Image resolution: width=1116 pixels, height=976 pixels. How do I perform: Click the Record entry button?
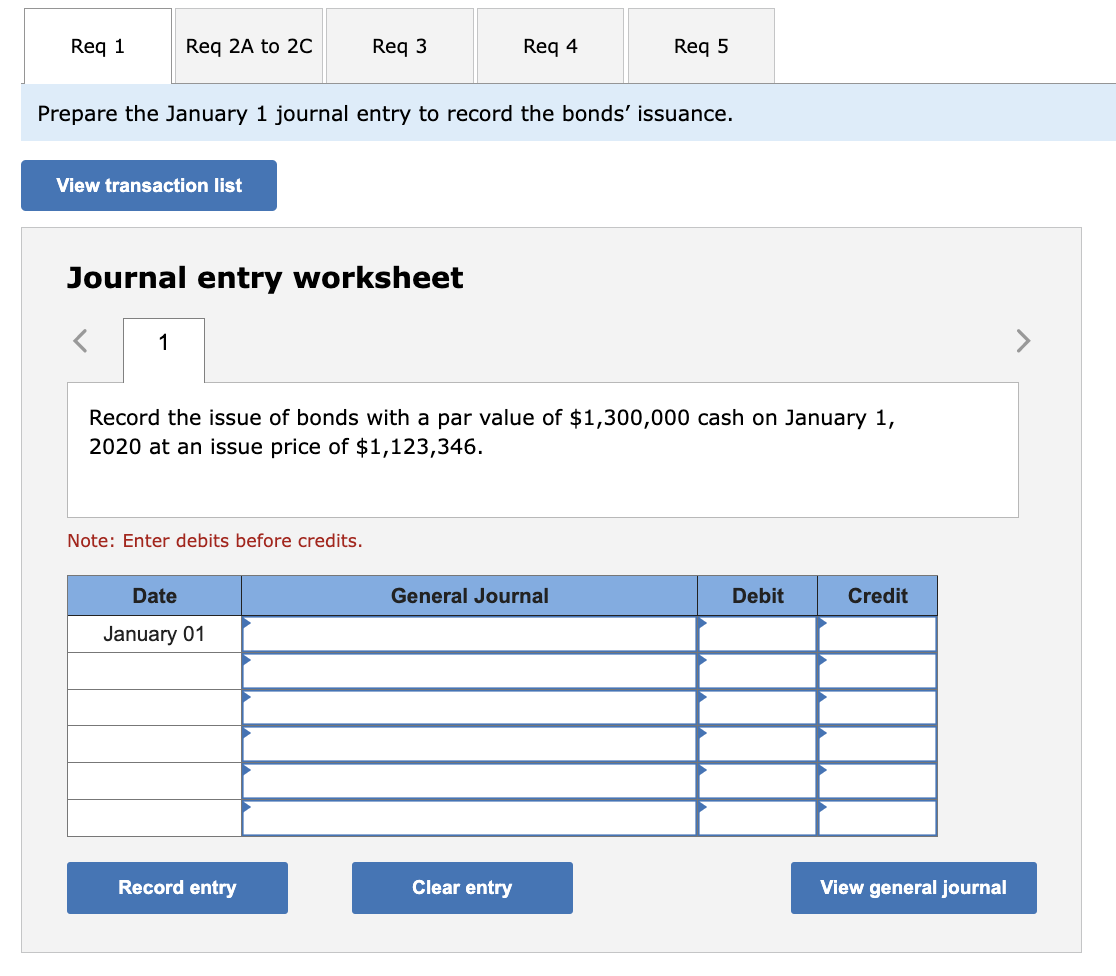click(177, 888)
